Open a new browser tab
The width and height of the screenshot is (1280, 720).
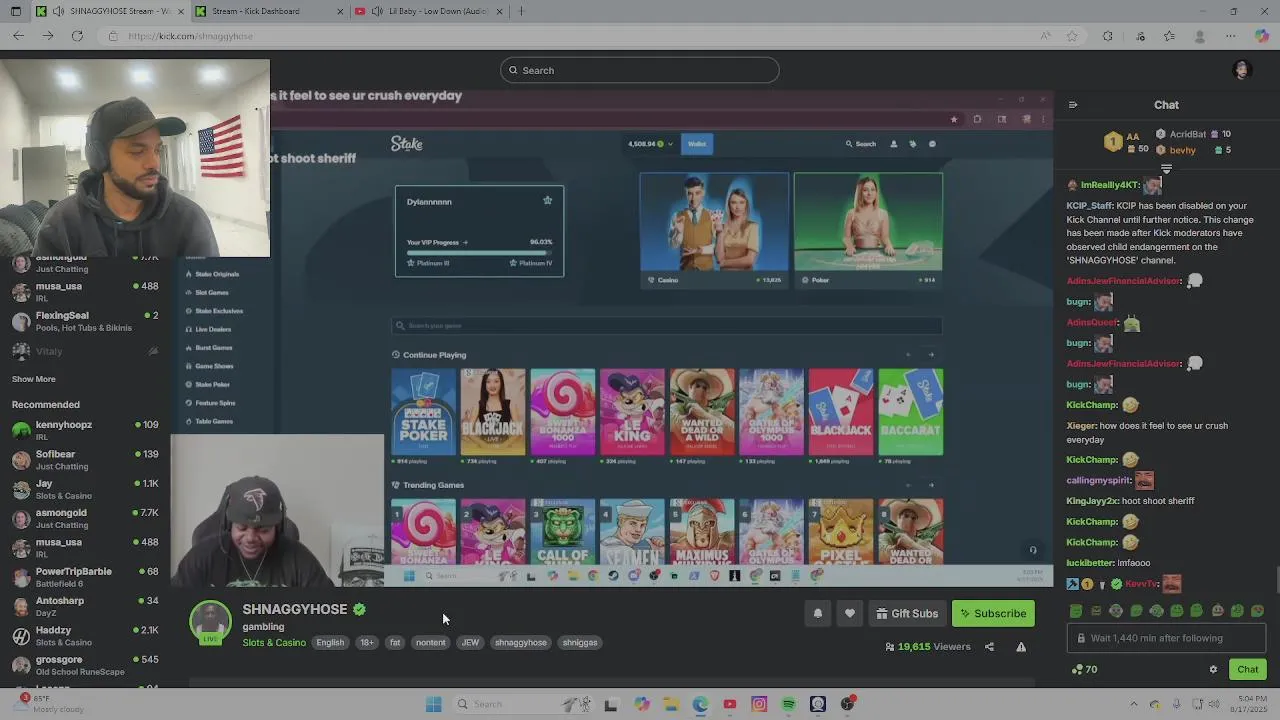[x=521, y=11]
